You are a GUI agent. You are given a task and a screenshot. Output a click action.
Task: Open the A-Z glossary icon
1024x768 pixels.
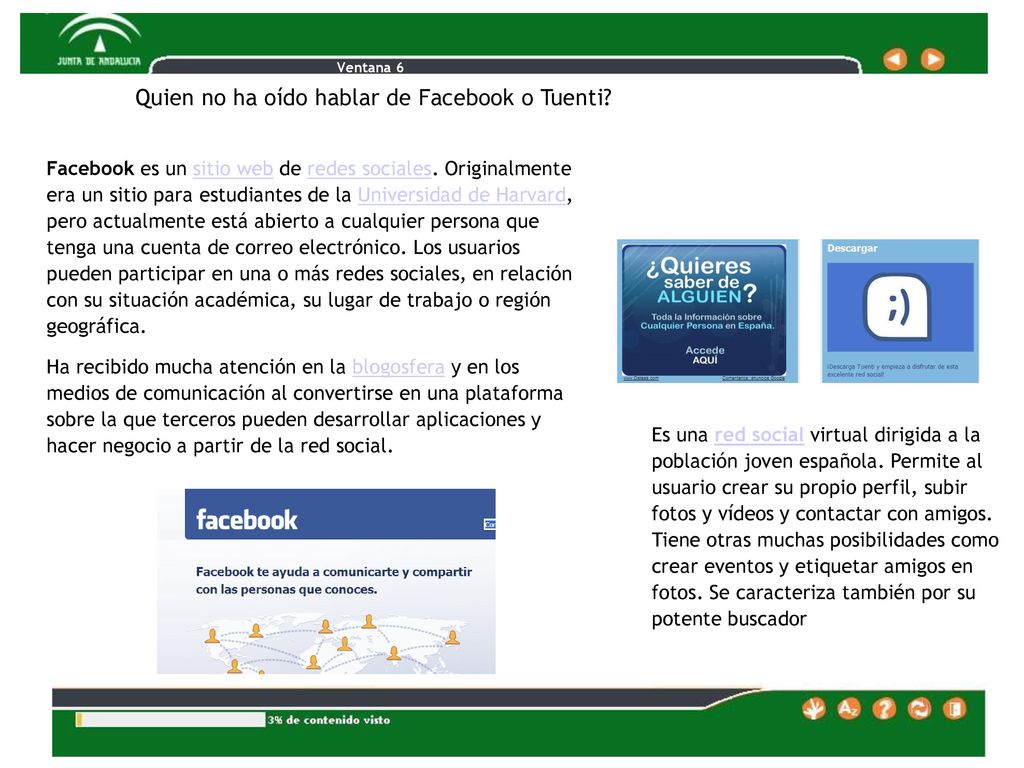[848, 709]
